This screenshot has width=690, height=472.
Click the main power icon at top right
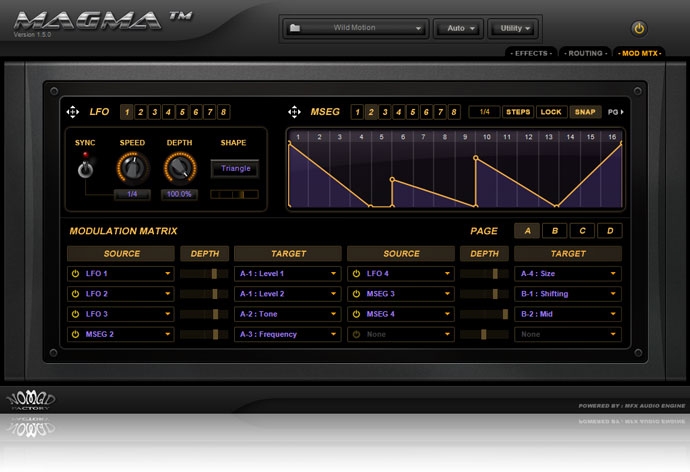click(x=639, y=29)
